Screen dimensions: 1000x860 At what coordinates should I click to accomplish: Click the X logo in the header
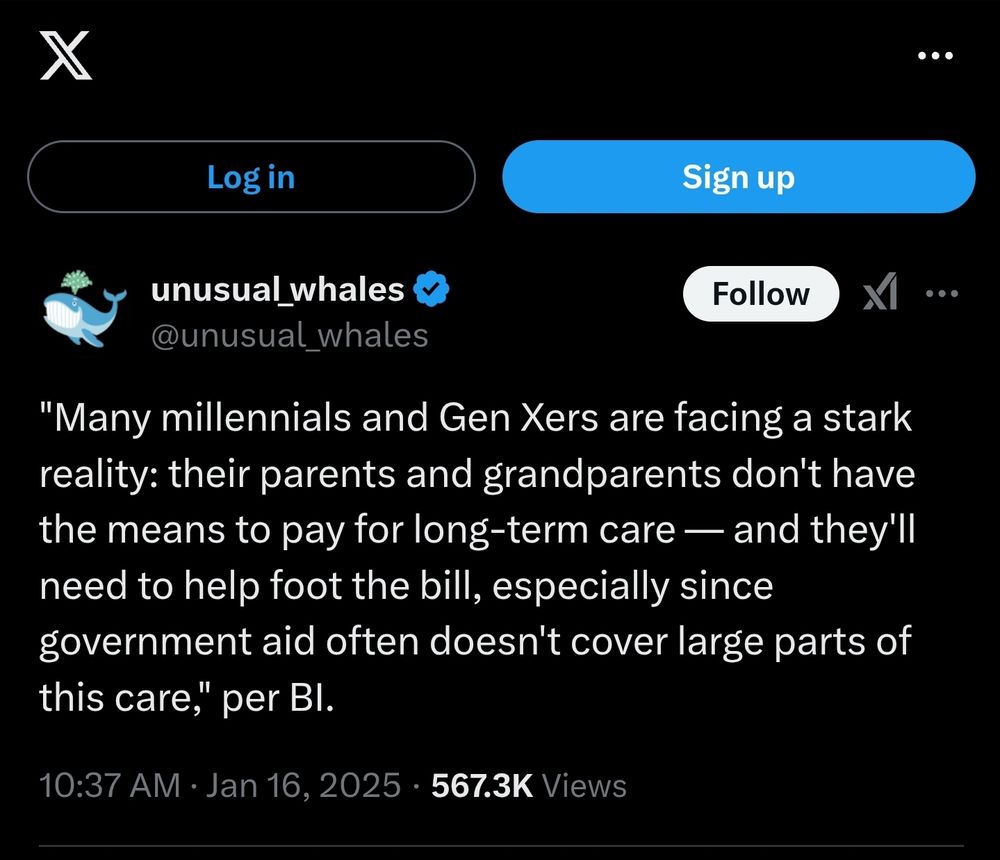pyautogui.click(x=66, y=56)
